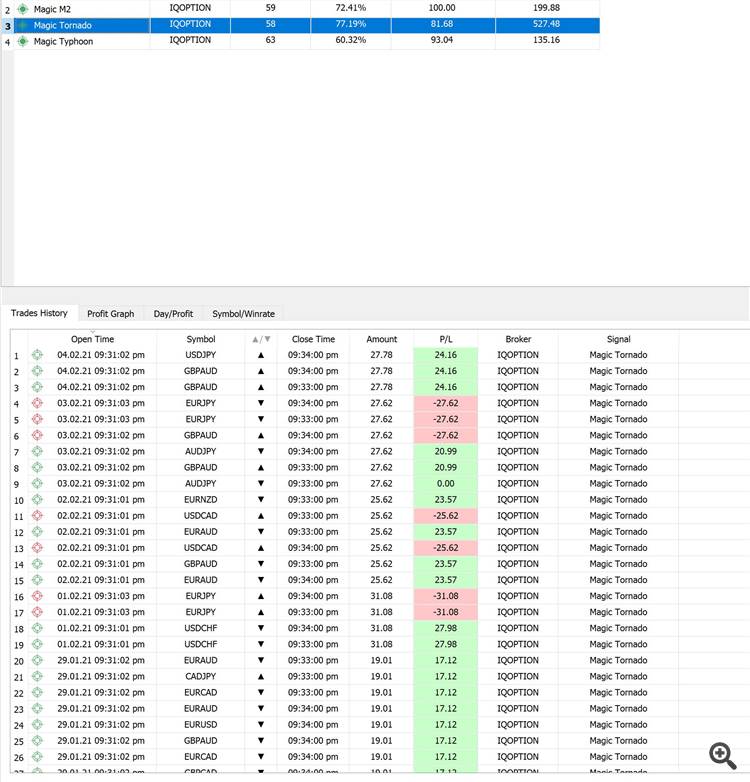Image resolution: width=750 pixels, height=782 pixels.
Task: Click the win target icon in trade row 1
Action: click(x=37, y=355)
